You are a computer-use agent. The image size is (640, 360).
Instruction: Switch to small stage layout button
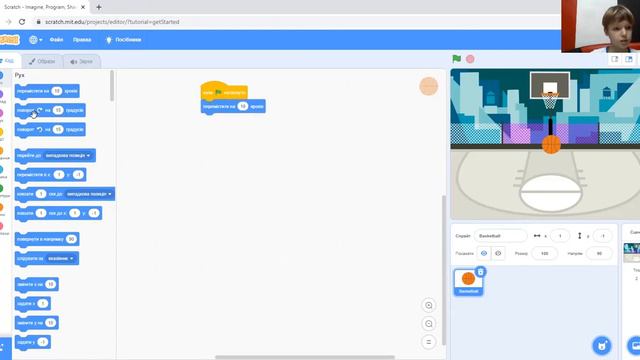point(615,60)
